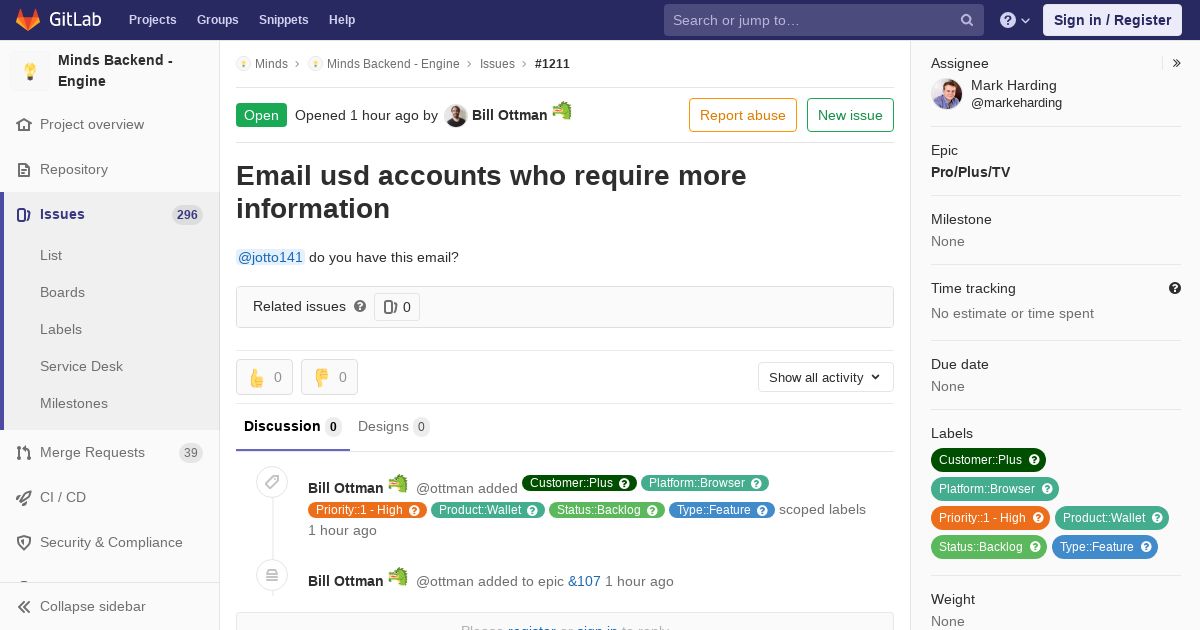Open the Show all activity dropdown
This screenshot has height=630, width=1200.
825,377
